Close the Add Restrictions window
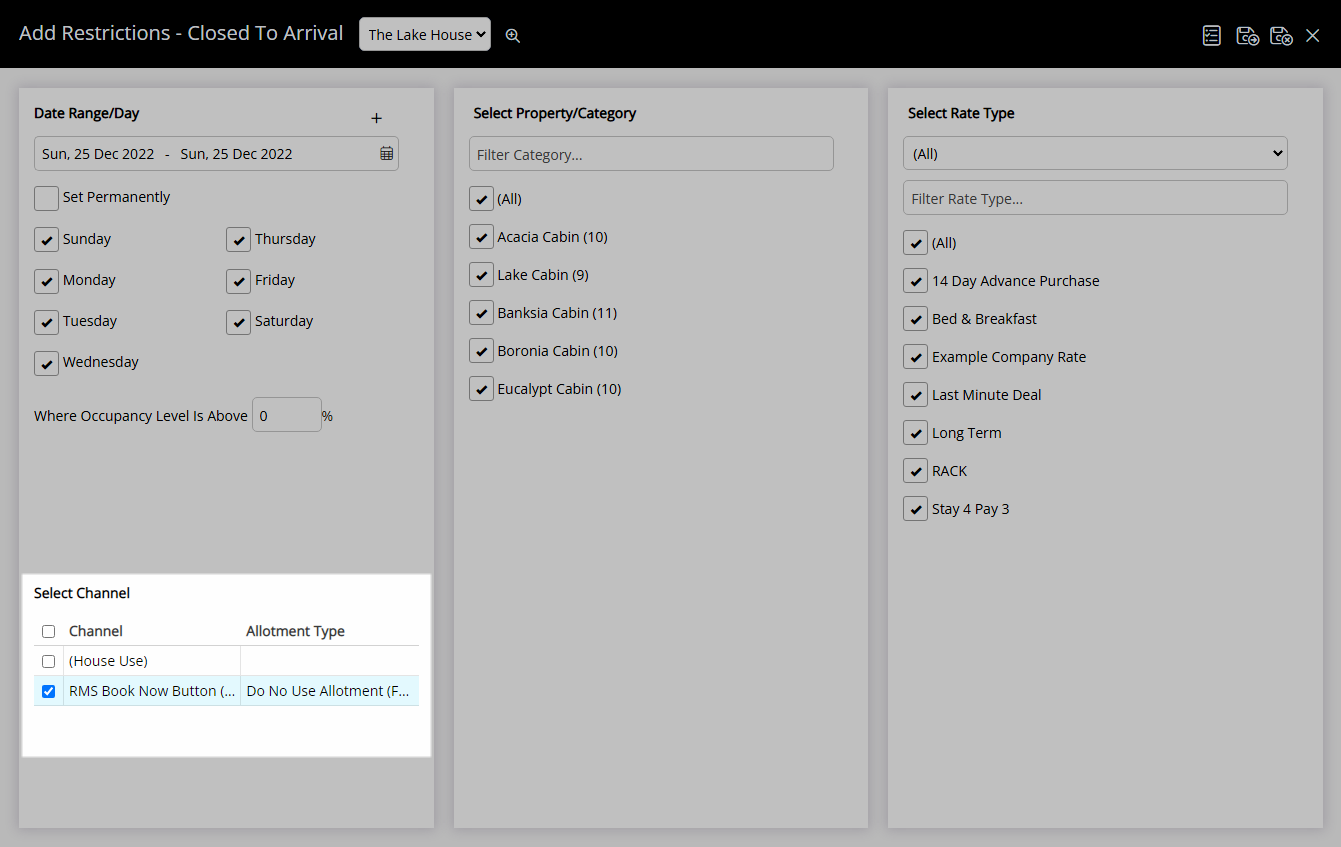This screenshot has height=847, width=1341. pyautogui.click(x=1313, y=35)
